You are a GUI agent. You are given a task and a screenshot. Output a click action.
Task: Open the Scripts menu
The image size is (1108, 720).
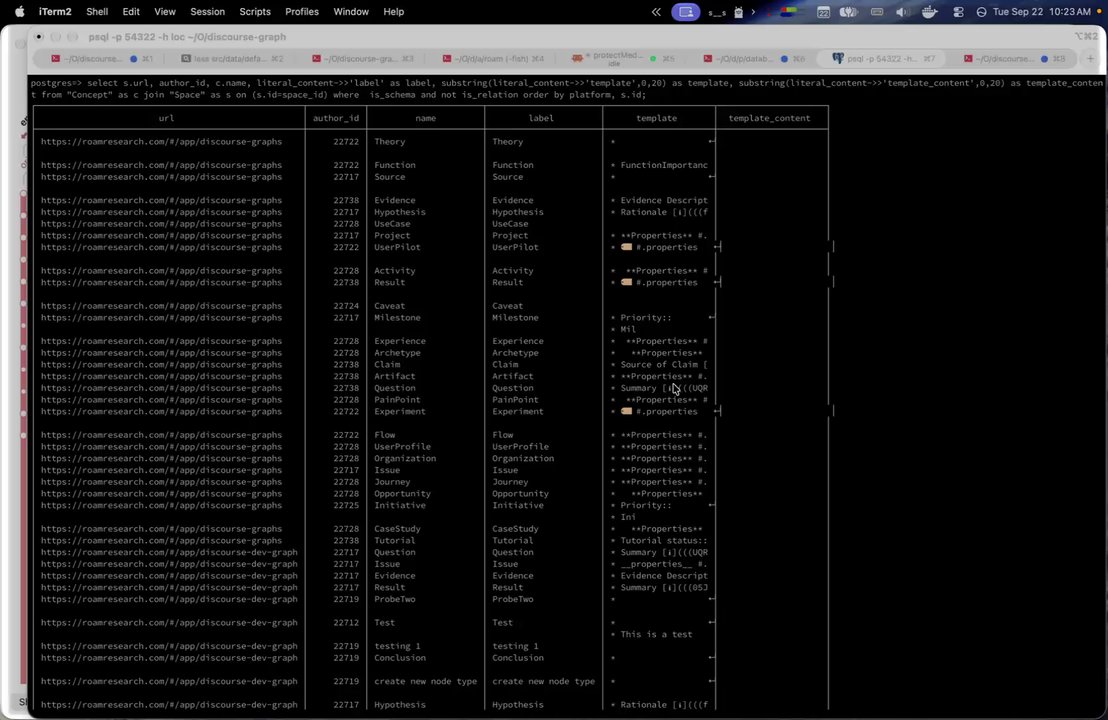click(x=254, y=11)
